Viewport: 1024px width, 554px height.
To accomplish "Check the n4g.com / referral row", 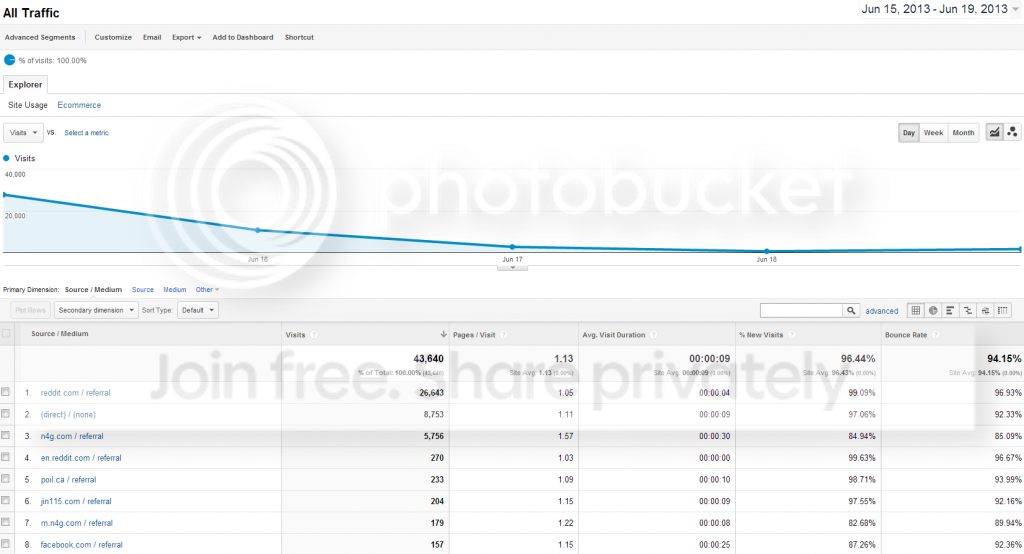I will point(6,435).
